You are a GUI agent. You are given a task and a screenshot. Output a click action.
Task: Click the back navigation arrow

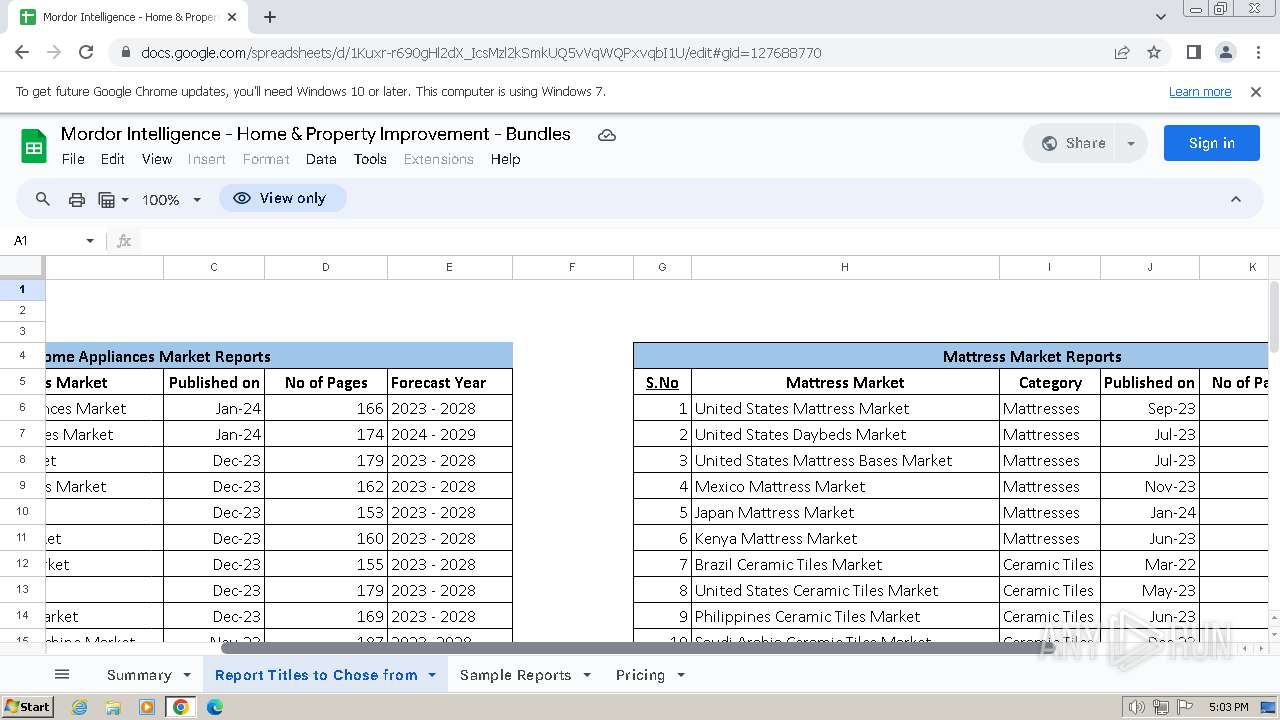point(22,53)
